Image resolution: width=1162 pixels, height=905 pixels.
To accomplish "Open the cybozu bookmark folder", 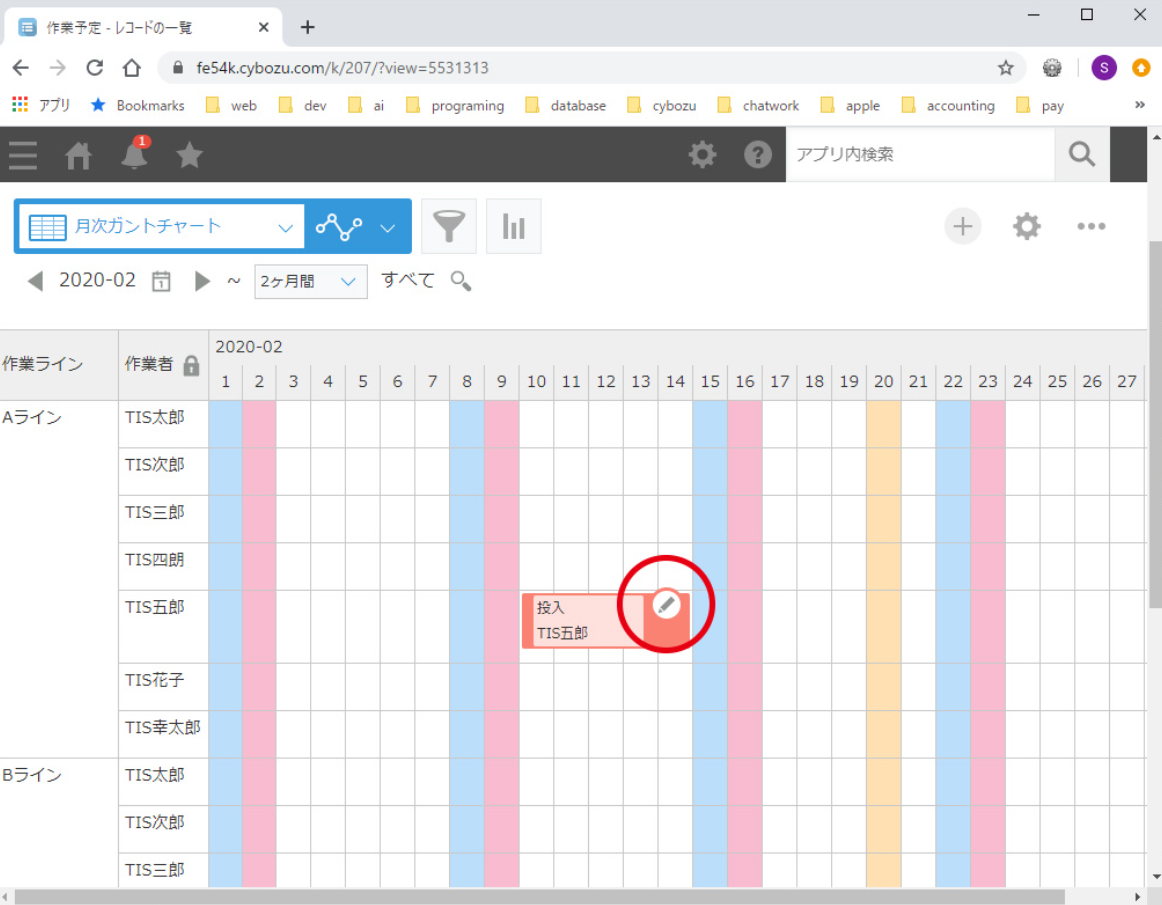I will (x=662, y=105).
